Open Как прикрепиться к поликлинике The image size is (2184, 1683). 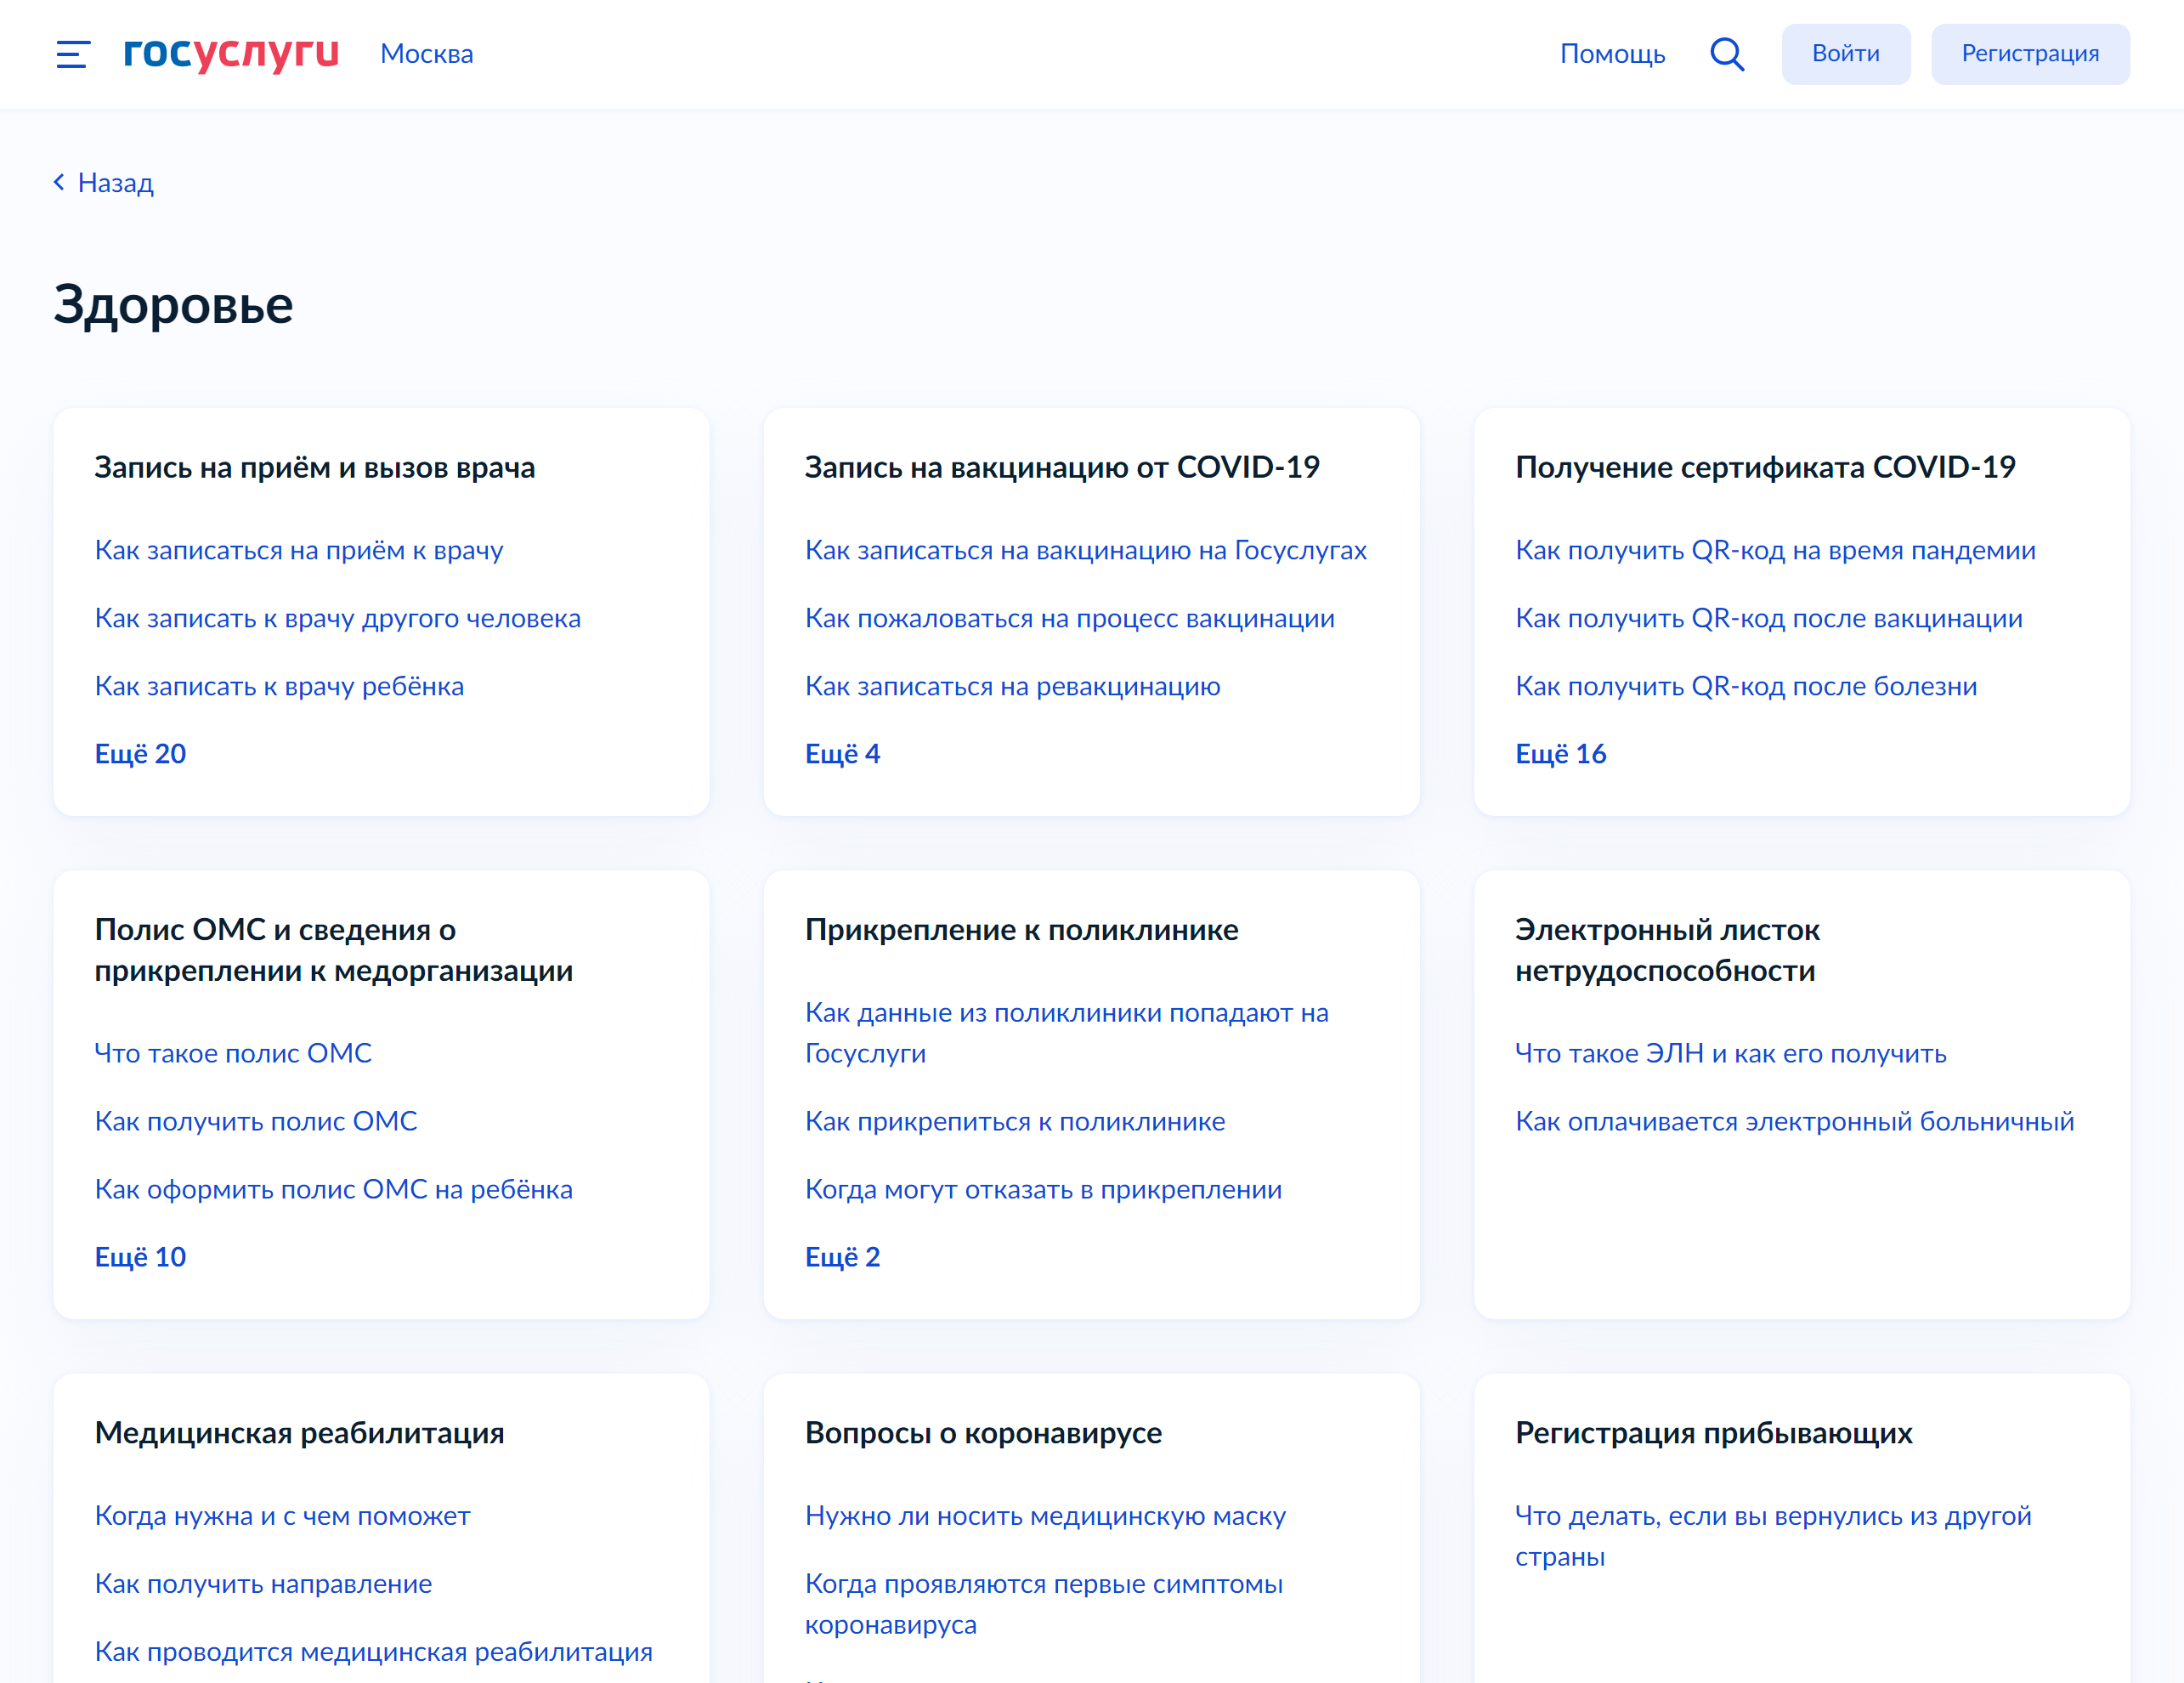(x=1015, y=1121)
